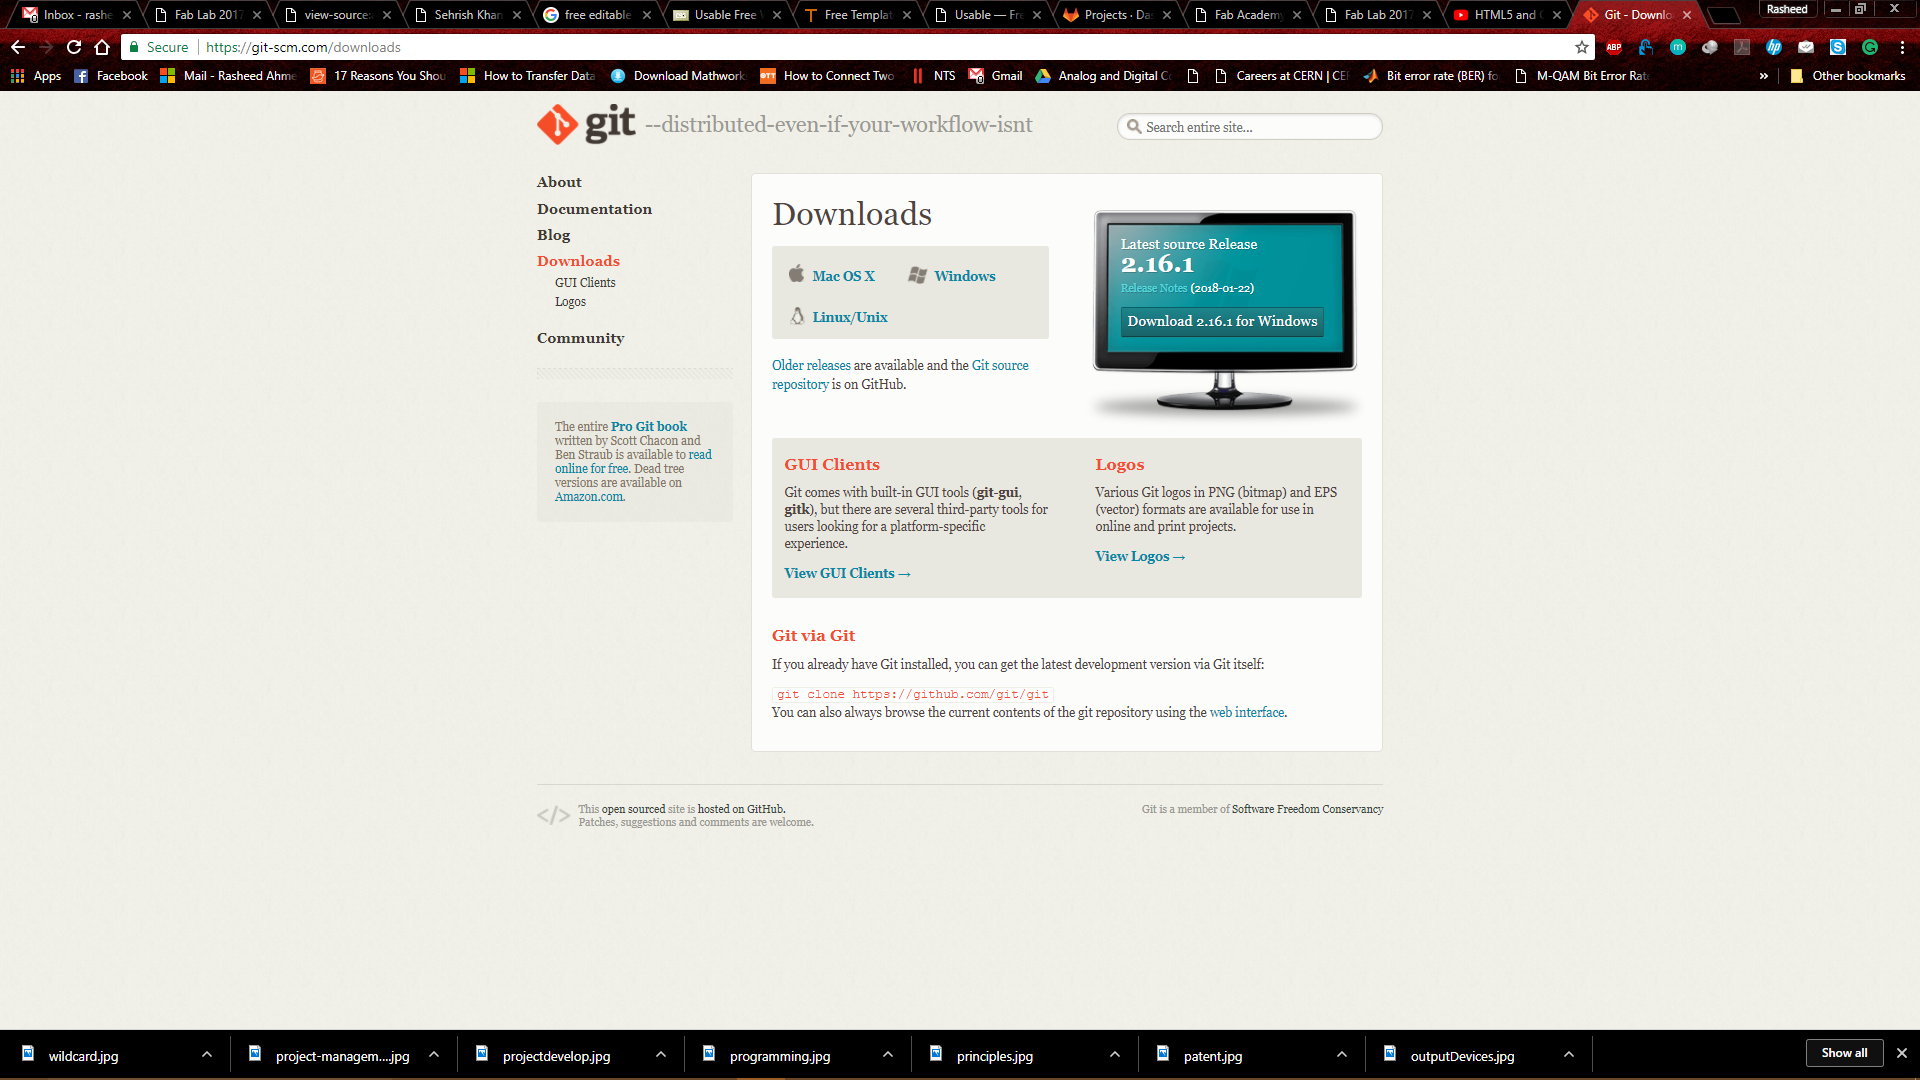
Task: Open Chrome three-dot menu
Action: 1902,47
